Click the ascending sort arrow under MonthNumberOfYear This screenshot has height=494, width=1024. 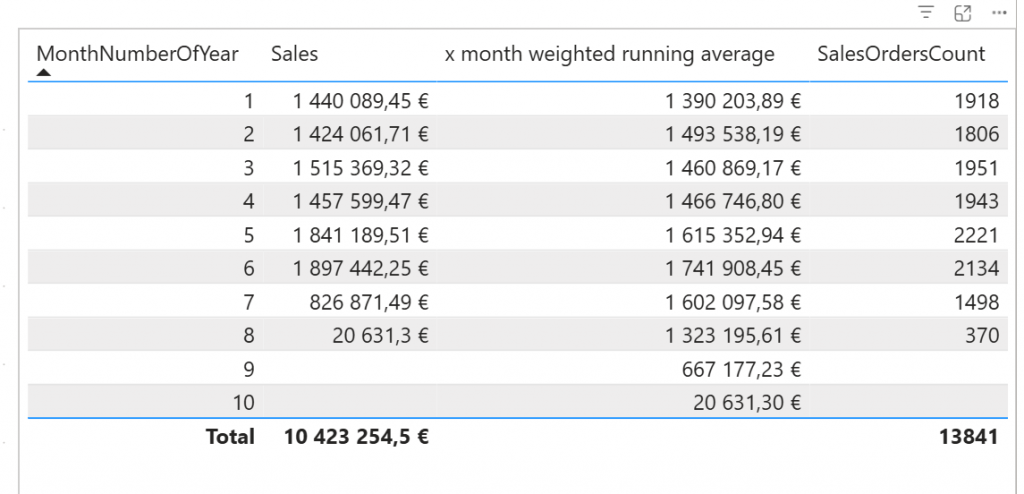[43, 72]
